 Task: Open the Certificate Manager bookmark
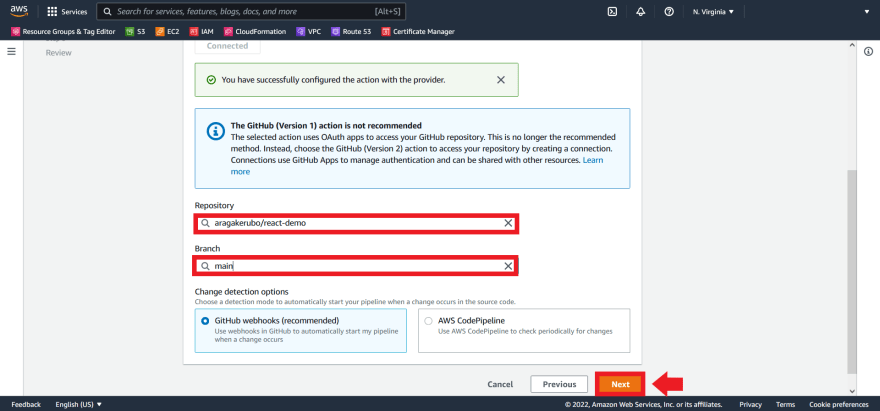[x=418, y=31]
